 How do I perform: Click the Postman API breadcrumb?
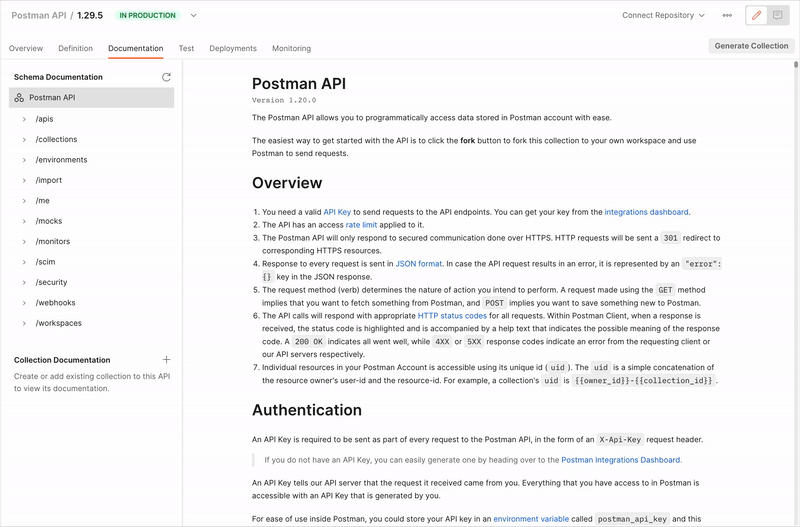[39, 15]
